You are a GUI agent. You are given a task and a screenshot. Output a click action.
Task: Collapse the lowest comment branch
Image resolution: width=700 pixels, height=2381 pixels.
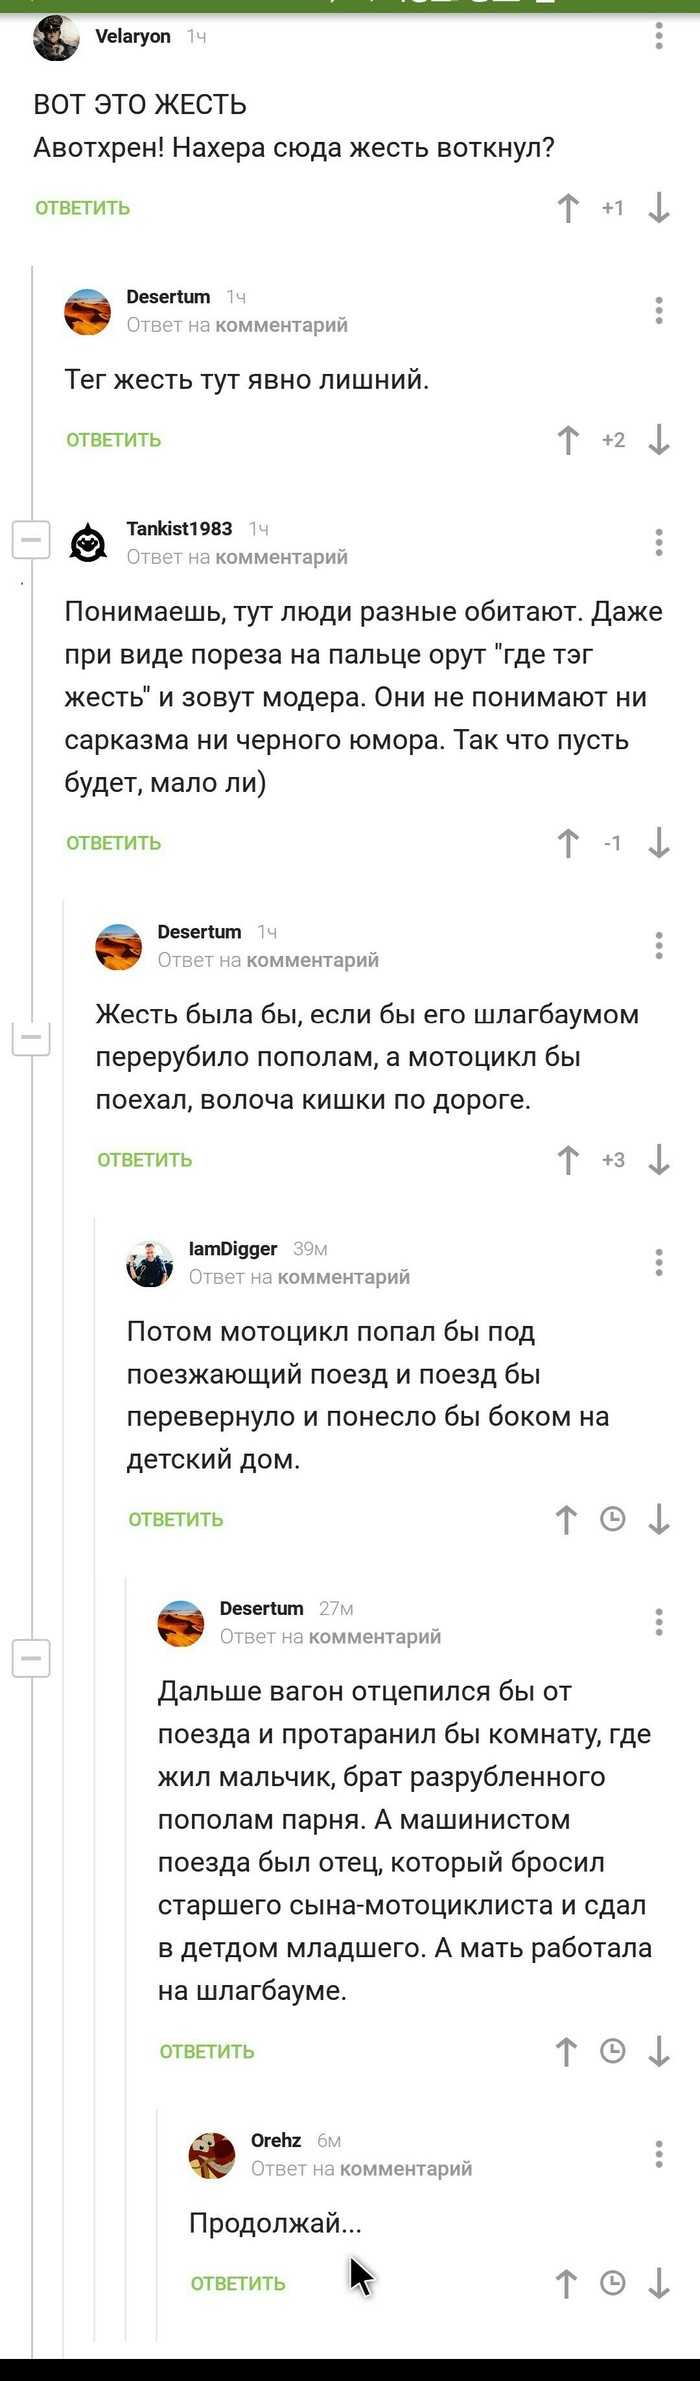29,1658
